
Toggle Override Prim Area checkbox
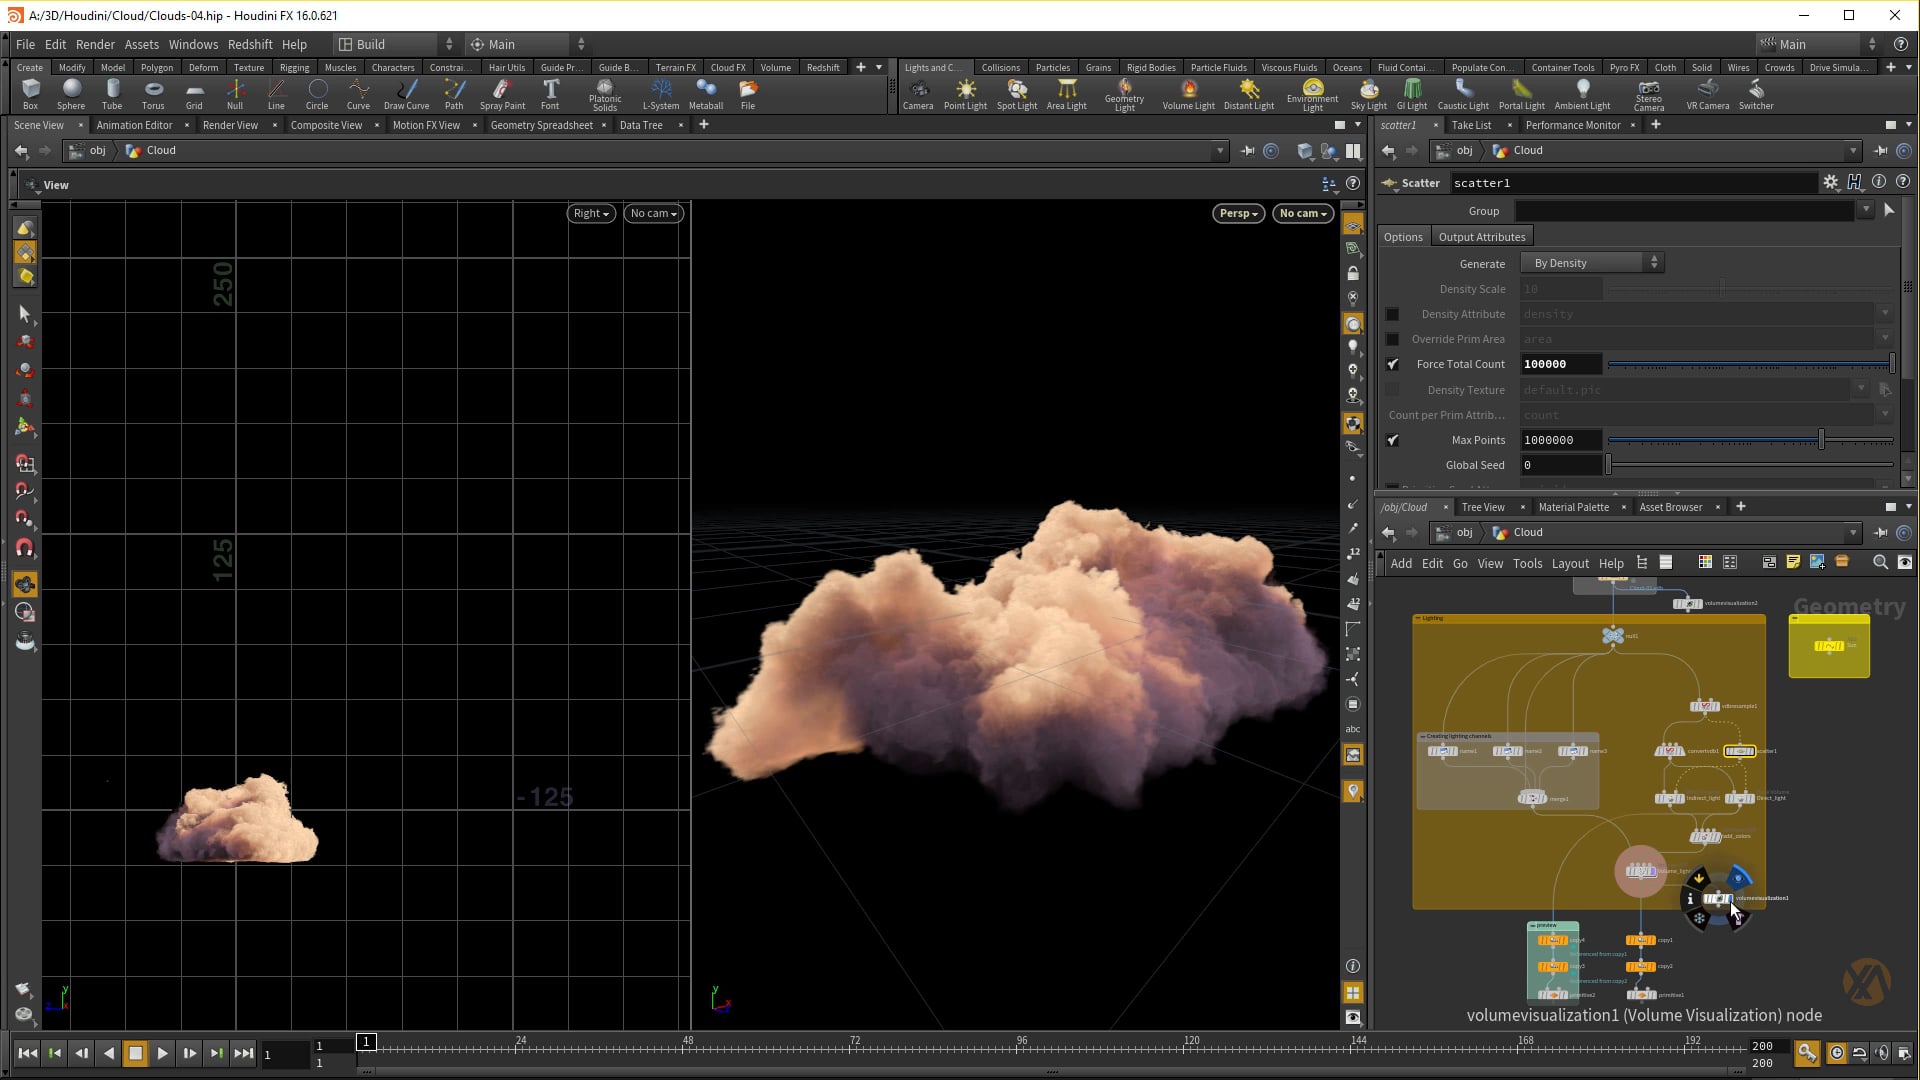(1392, 339)
